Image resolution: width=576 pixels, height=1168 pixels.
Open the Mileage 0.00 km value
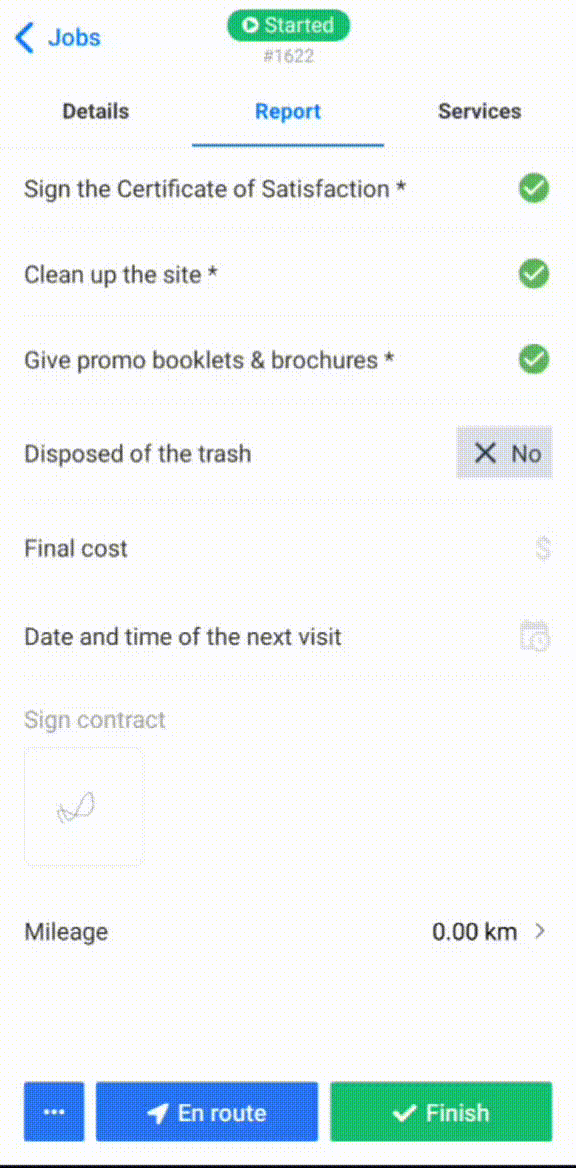coord(475,932)
